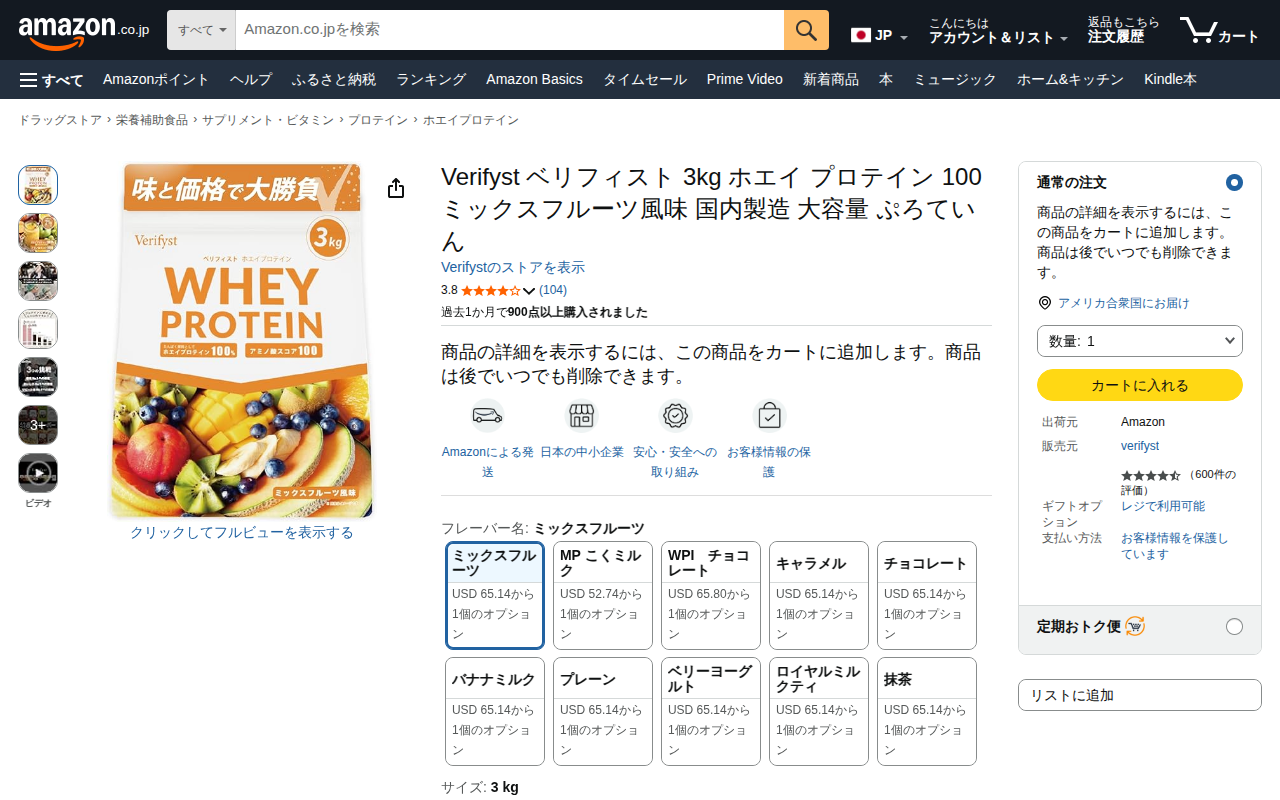Open the 数量 quantity dropdown

[x=1140, y=341]
